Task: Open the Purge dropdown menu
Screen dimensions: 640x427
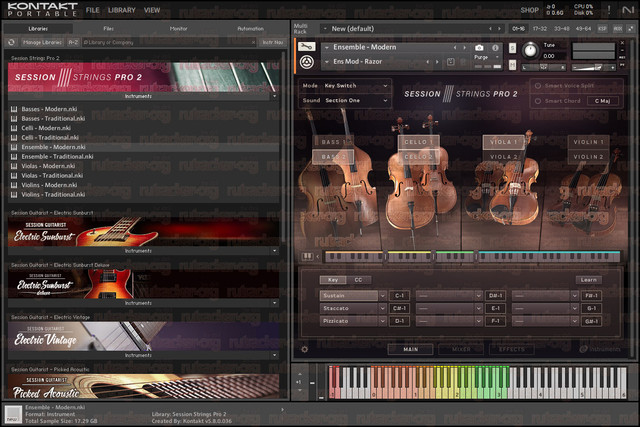Action: point(487,57)
